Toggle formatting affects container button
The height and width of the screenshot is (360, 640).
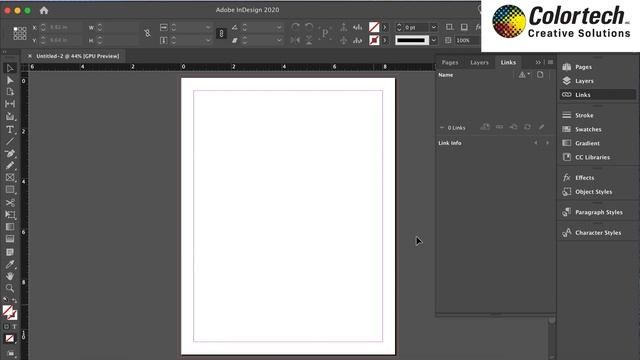pos(6,327)
